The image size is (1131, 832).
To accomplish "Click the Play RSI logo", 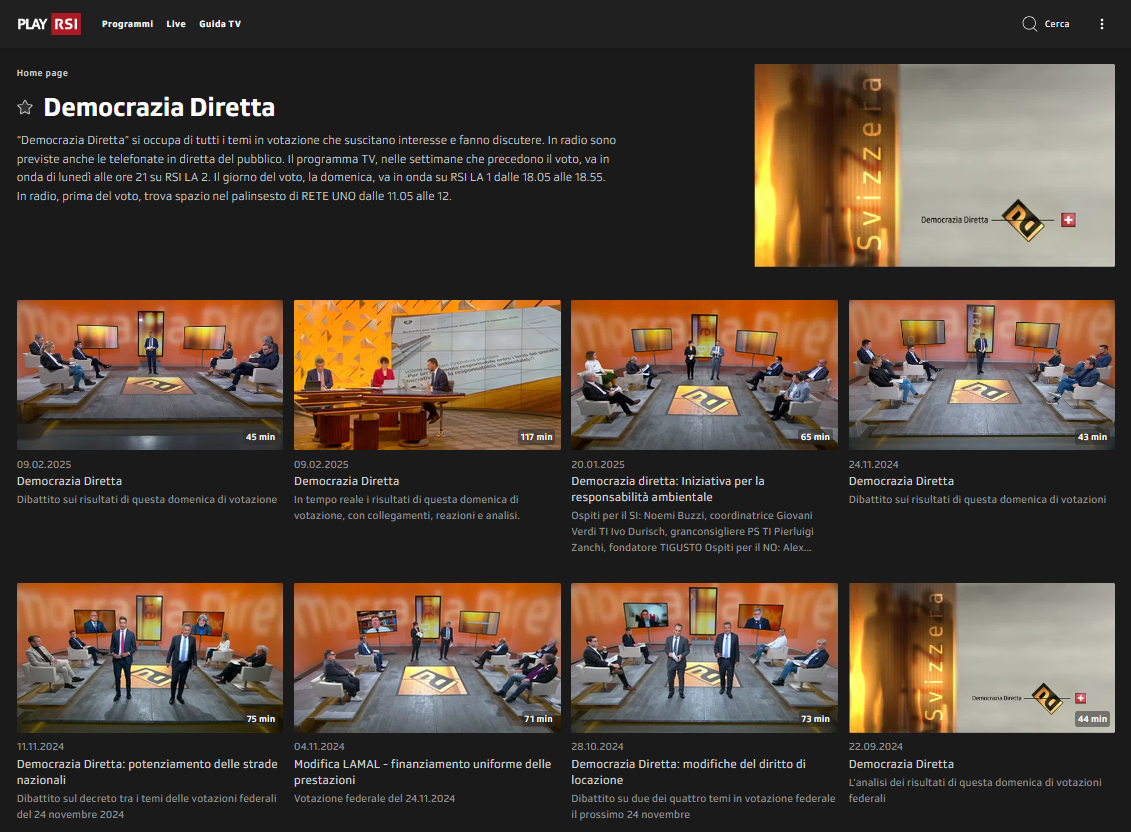I will coord(49,24).
